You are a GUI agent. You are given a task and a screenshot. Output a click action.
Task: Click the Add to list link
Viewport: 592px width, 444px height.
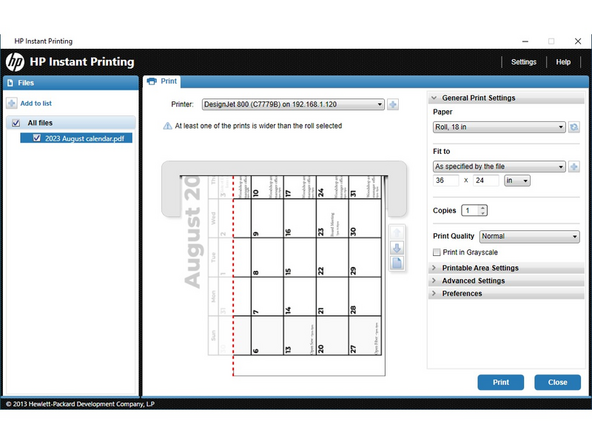[x=36, y=103]
